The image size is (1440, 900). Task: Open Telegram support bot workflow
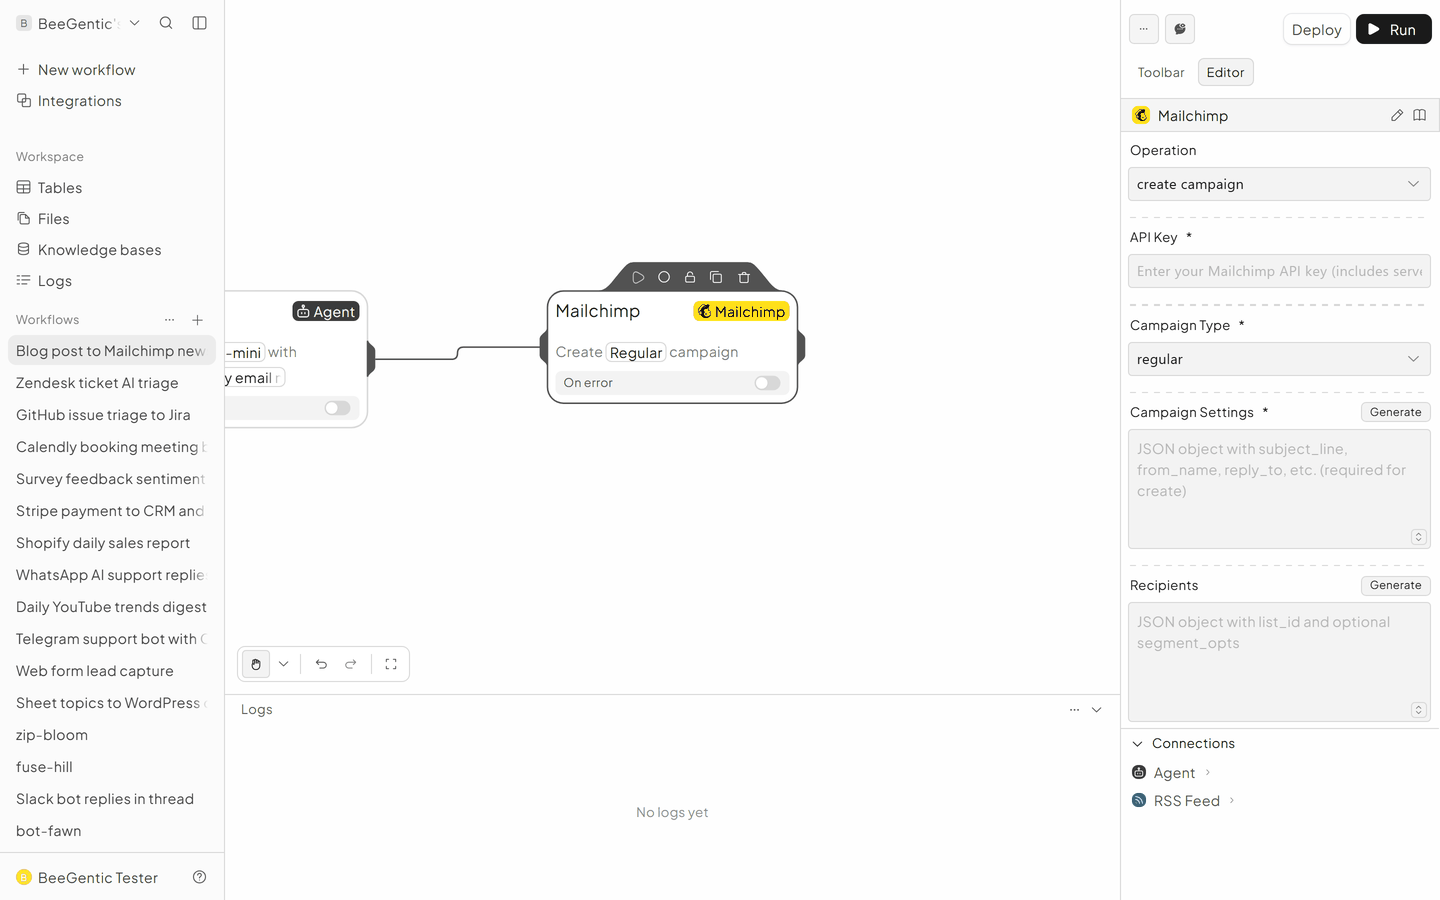tap(112, 639)
